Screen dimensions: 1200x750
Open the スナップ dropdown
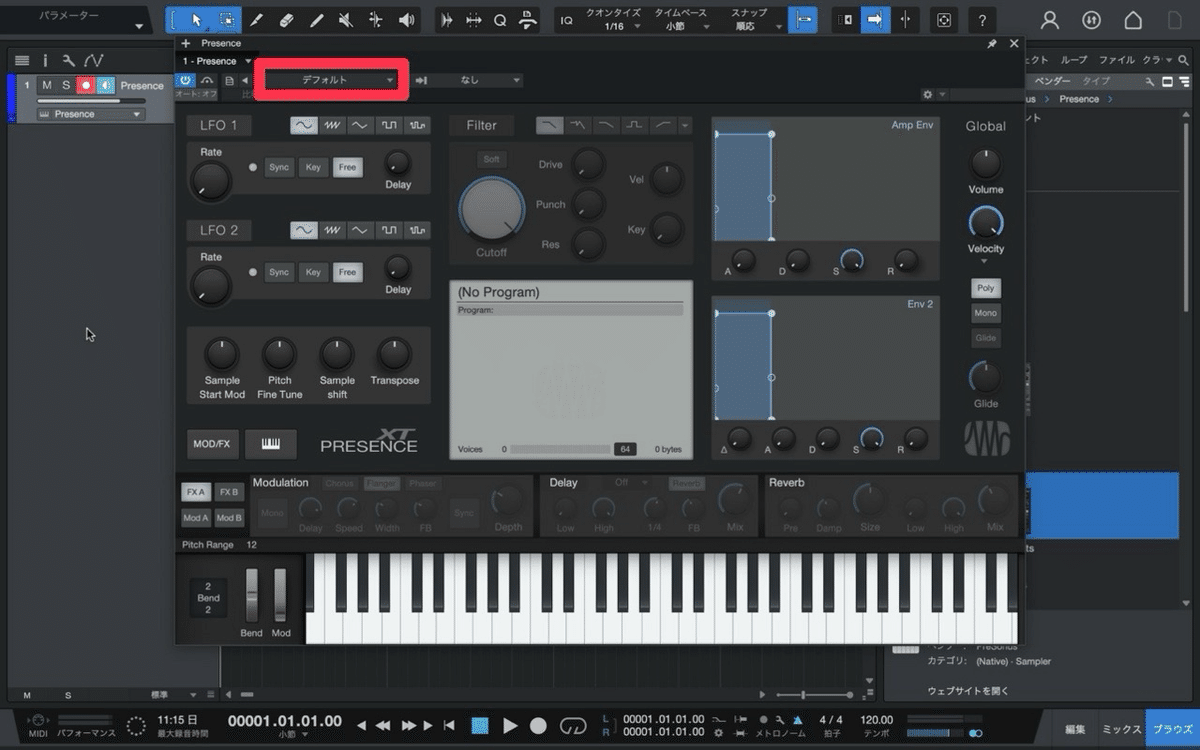[x=749, y=19]
